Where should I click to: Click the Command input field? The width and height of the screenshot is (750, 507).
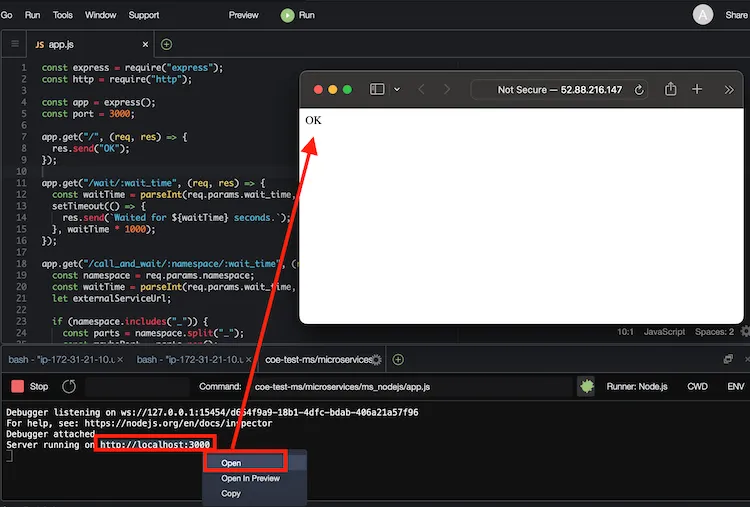click(411, 387)
